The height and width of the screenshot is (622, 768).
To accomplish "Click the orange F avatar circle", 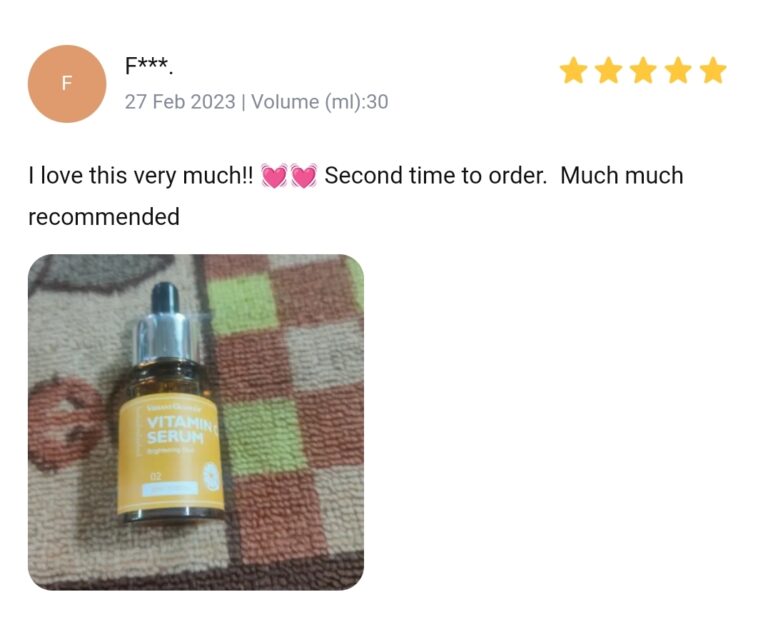I will point(67,84).
